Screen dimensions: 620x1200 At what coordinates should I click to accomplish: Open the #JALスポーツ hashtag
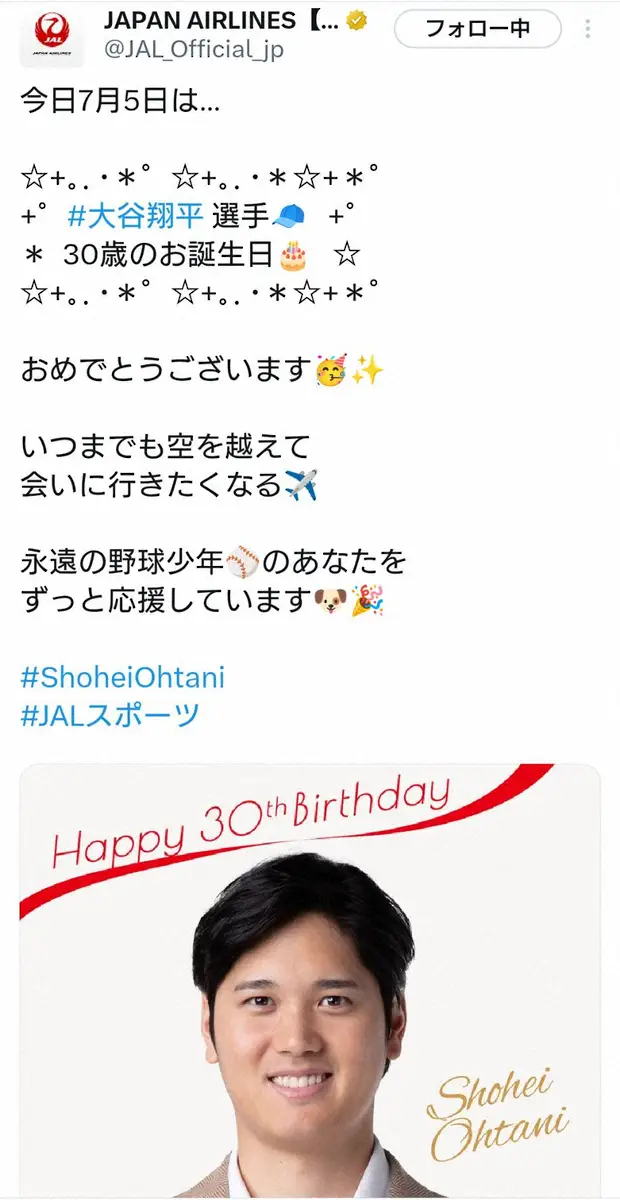point(110,716)
